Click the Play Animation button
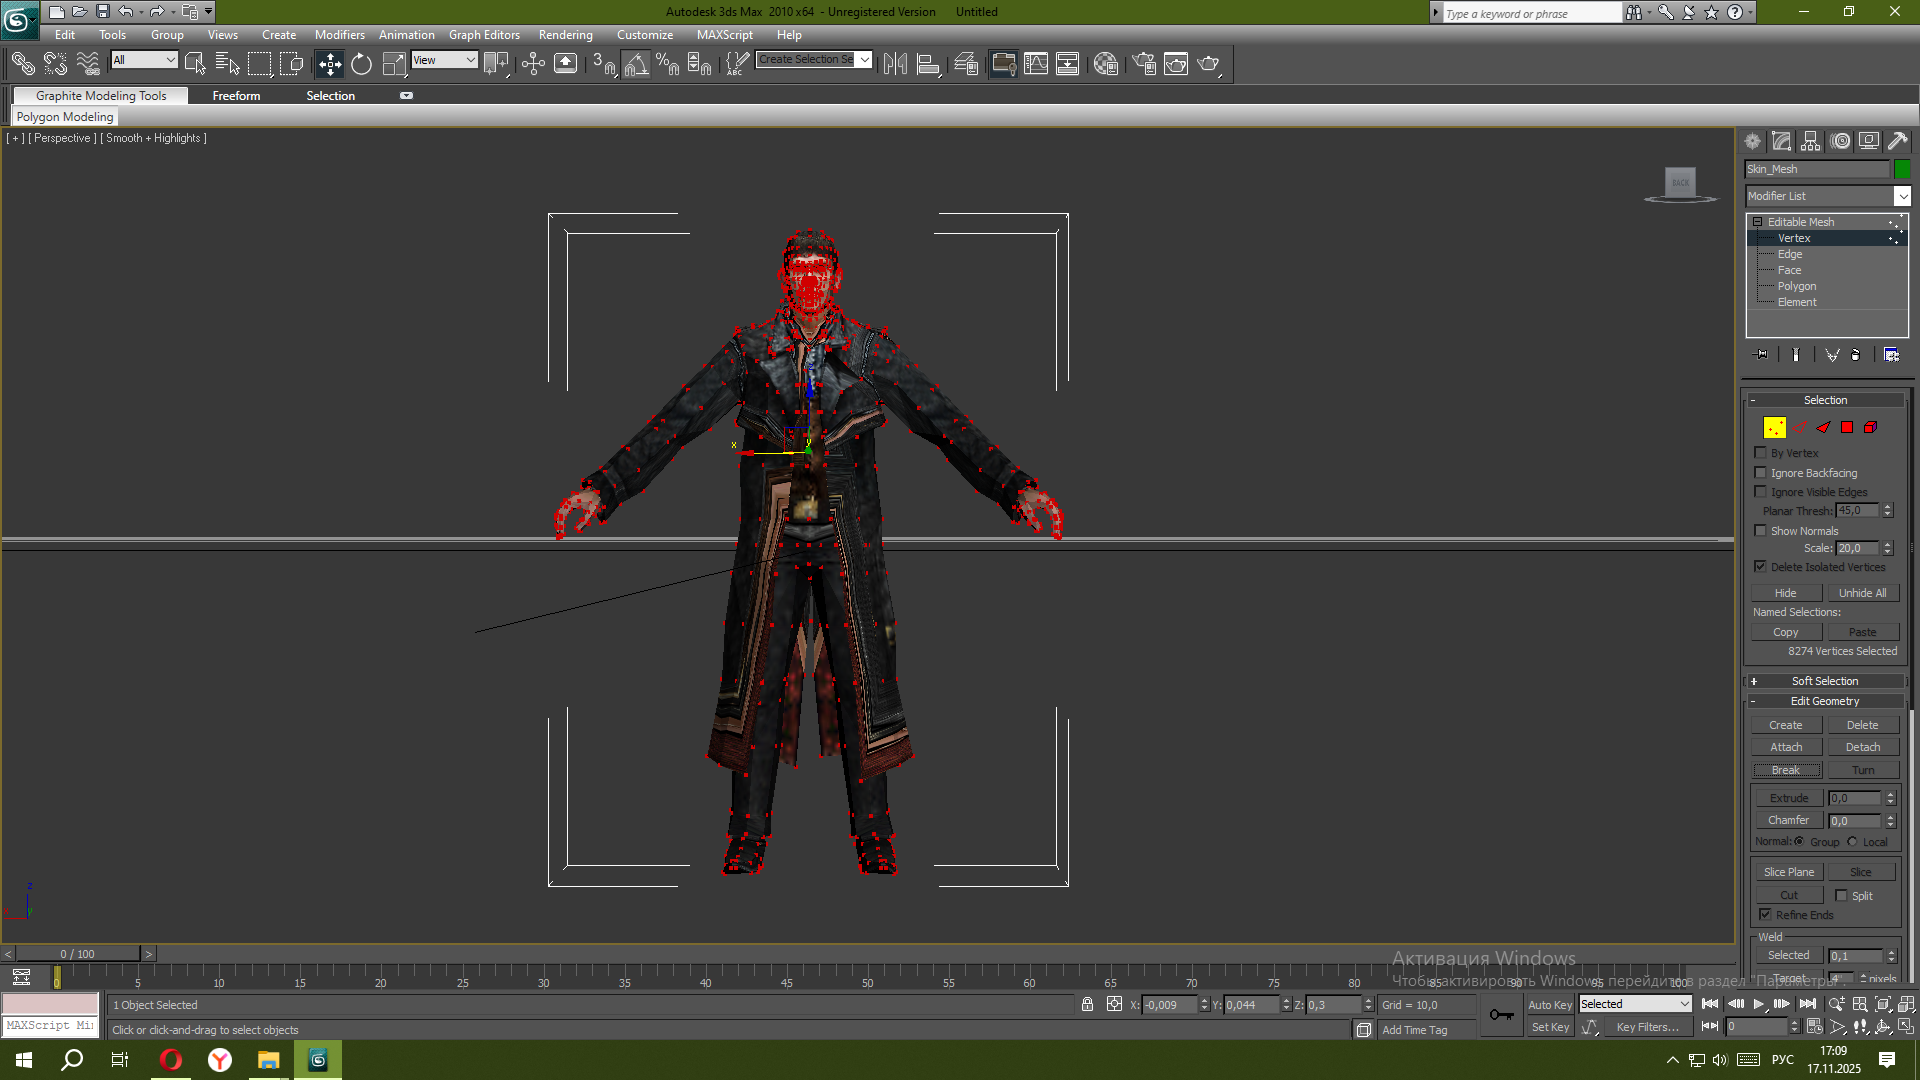Image resolution: width=1920 pixels, height=1080 pixels. click(1758, 1004)
